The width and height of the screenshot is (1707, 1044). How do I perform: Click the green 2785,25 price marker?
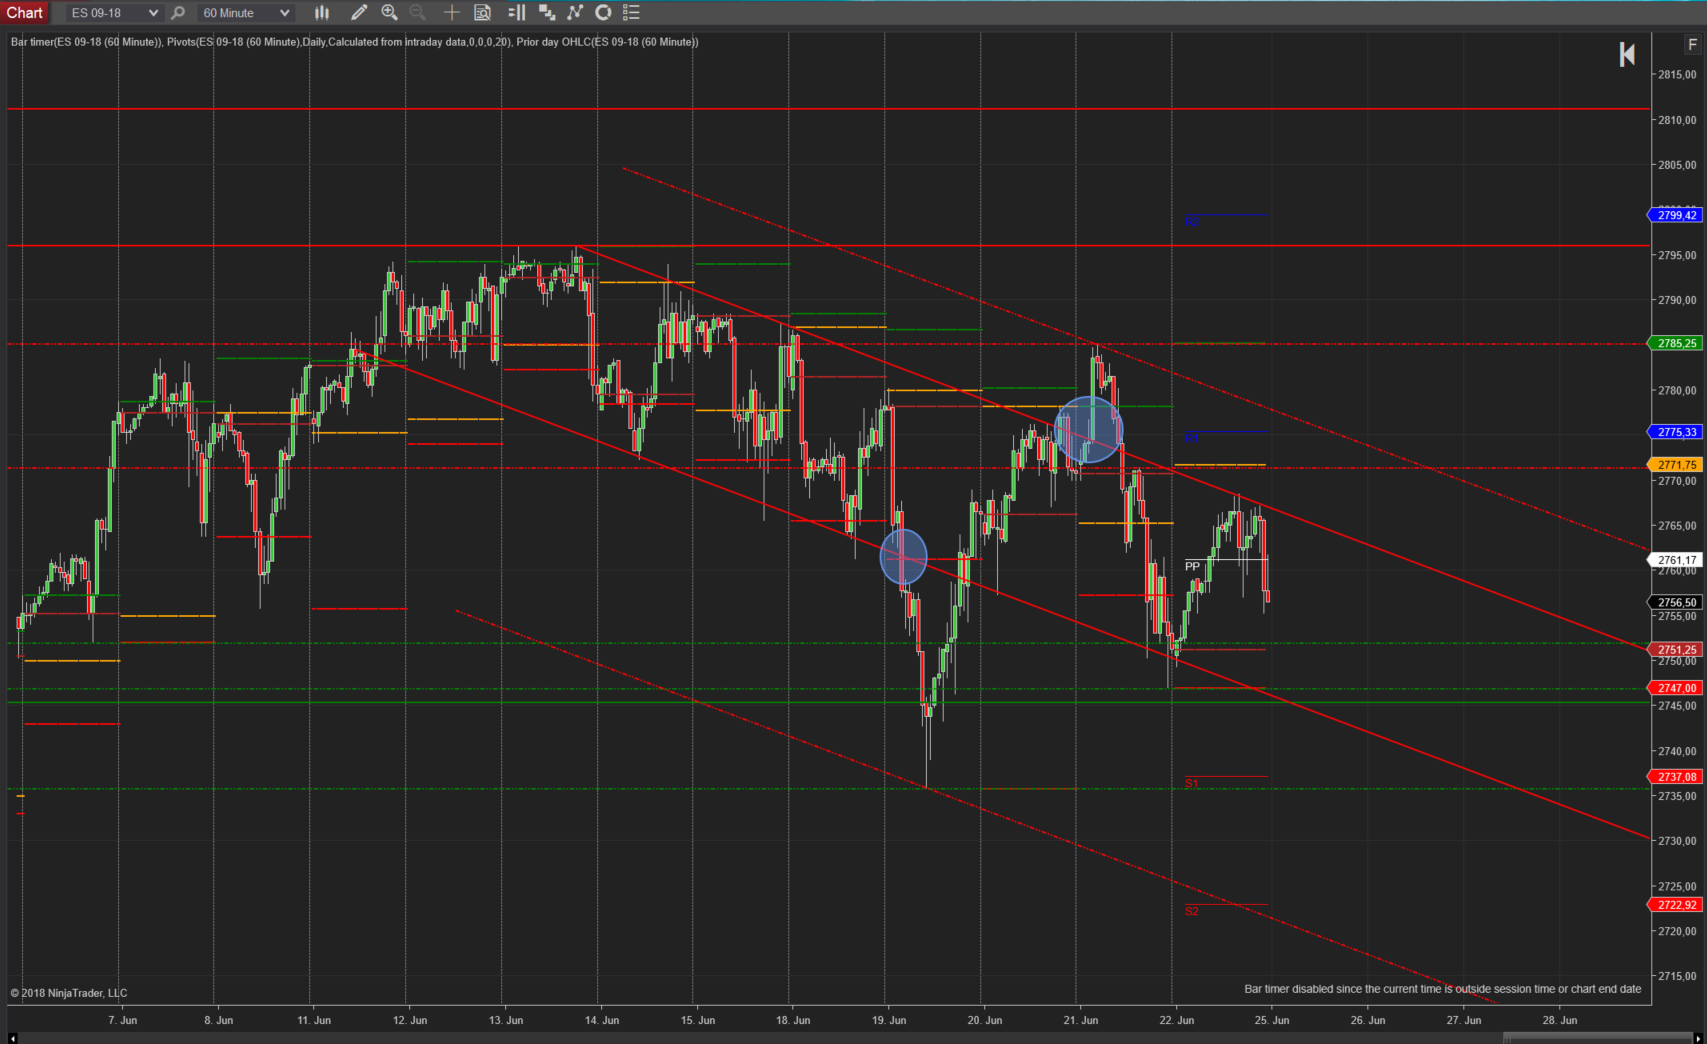1675,343
